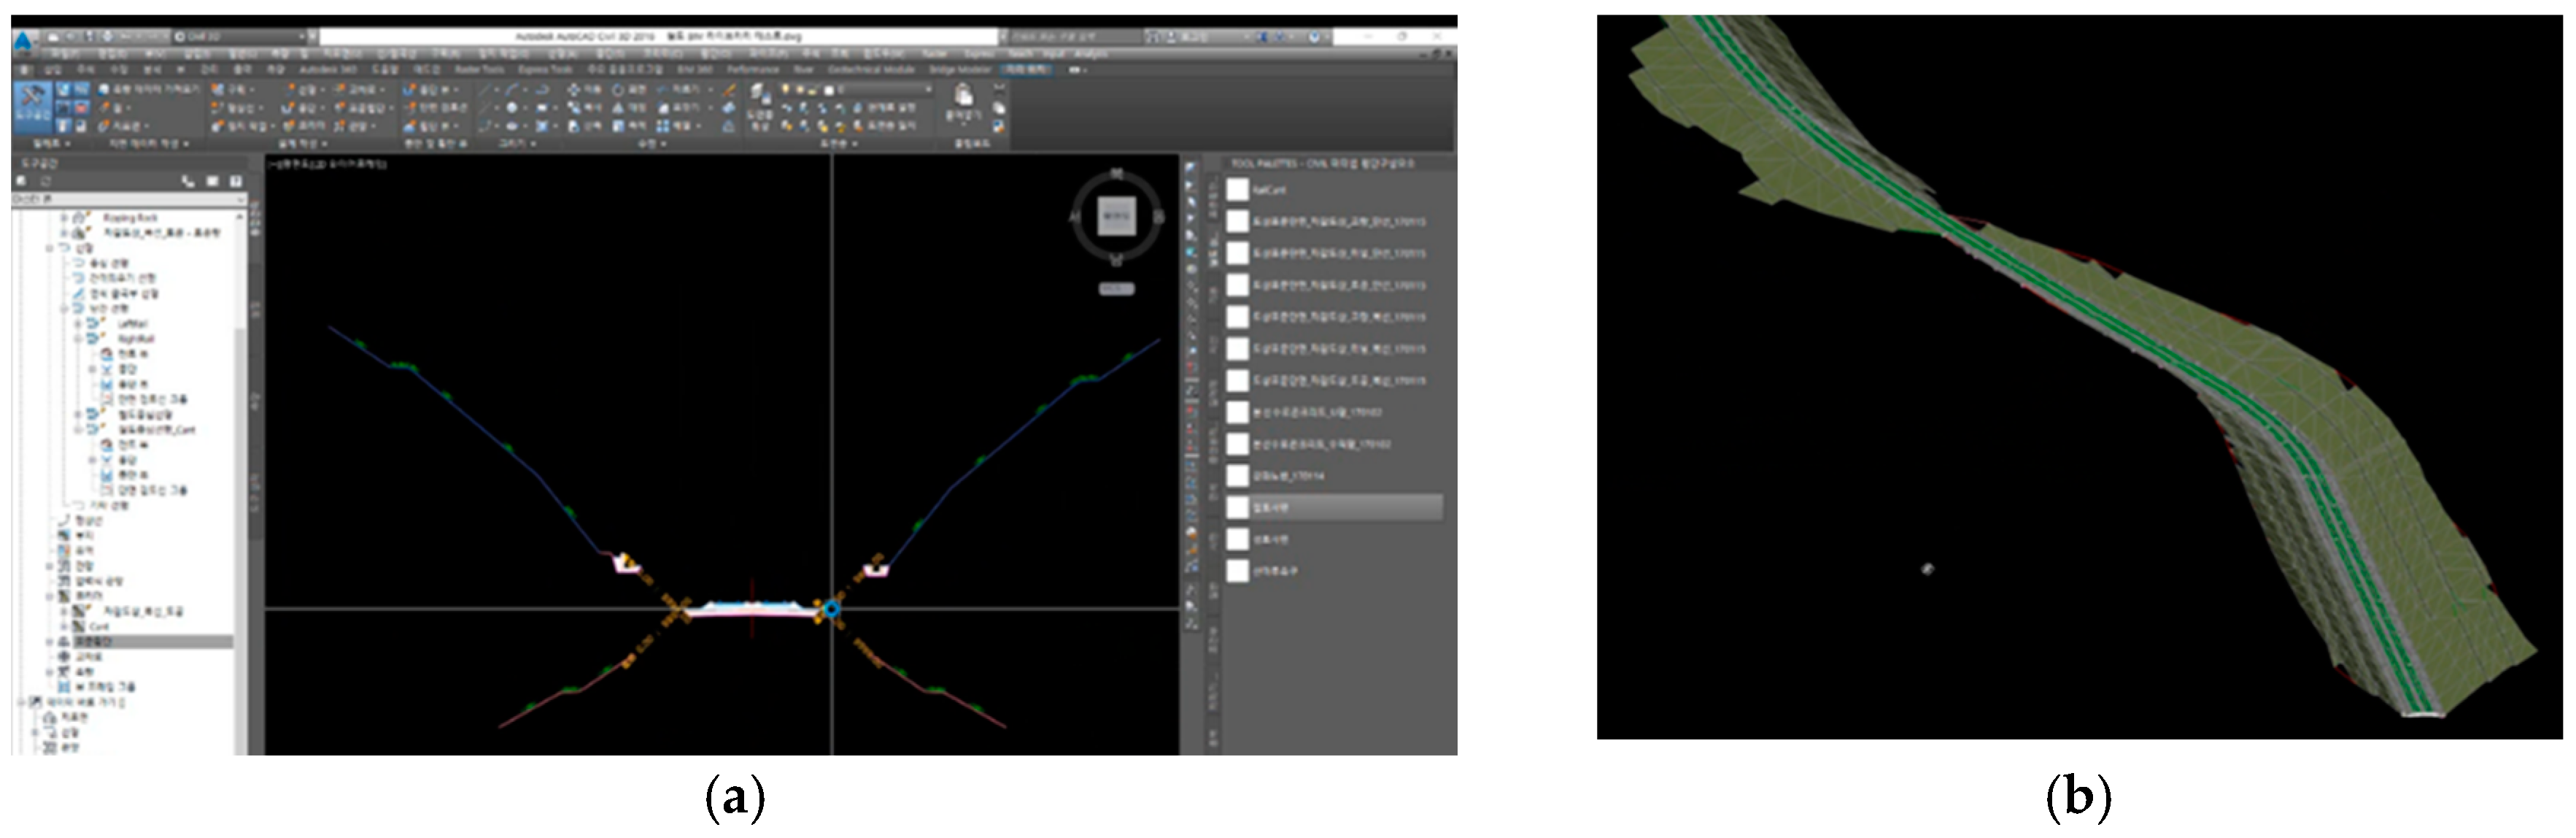Open the AutoCAD application menu logo
Screen dimensions: 2576x838
22,40
